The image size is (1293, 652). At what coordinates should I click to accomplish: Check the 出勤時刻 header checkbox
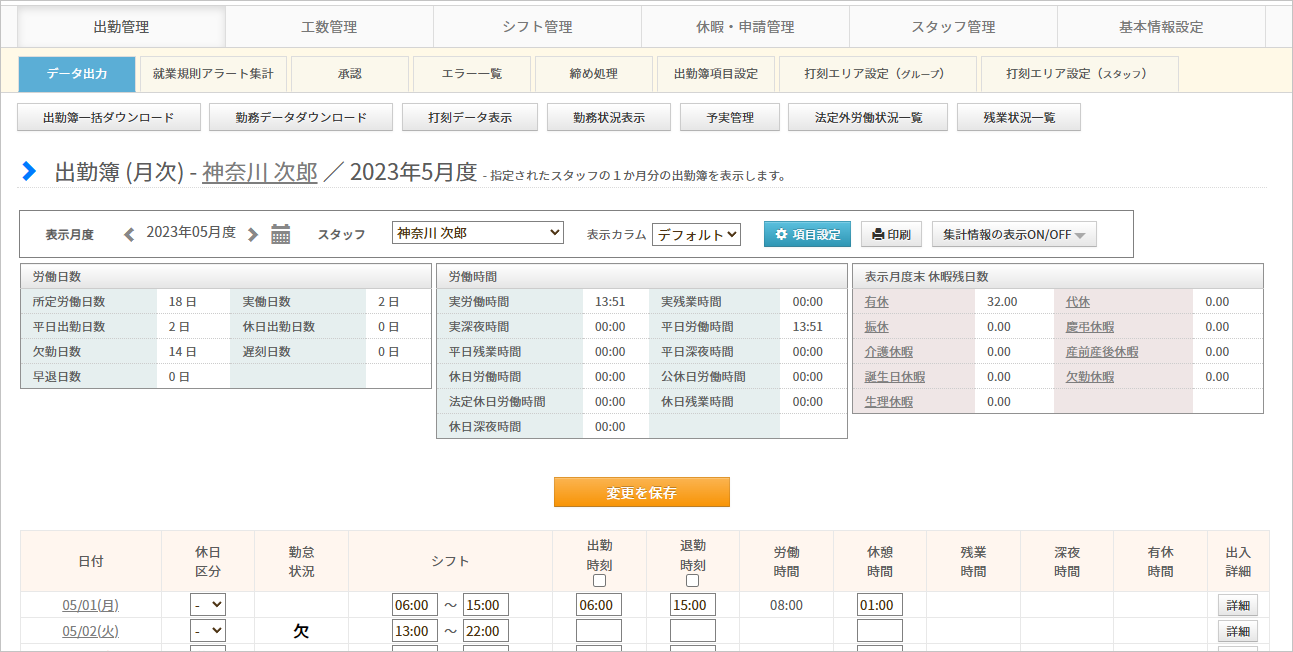tap(599, 581)
